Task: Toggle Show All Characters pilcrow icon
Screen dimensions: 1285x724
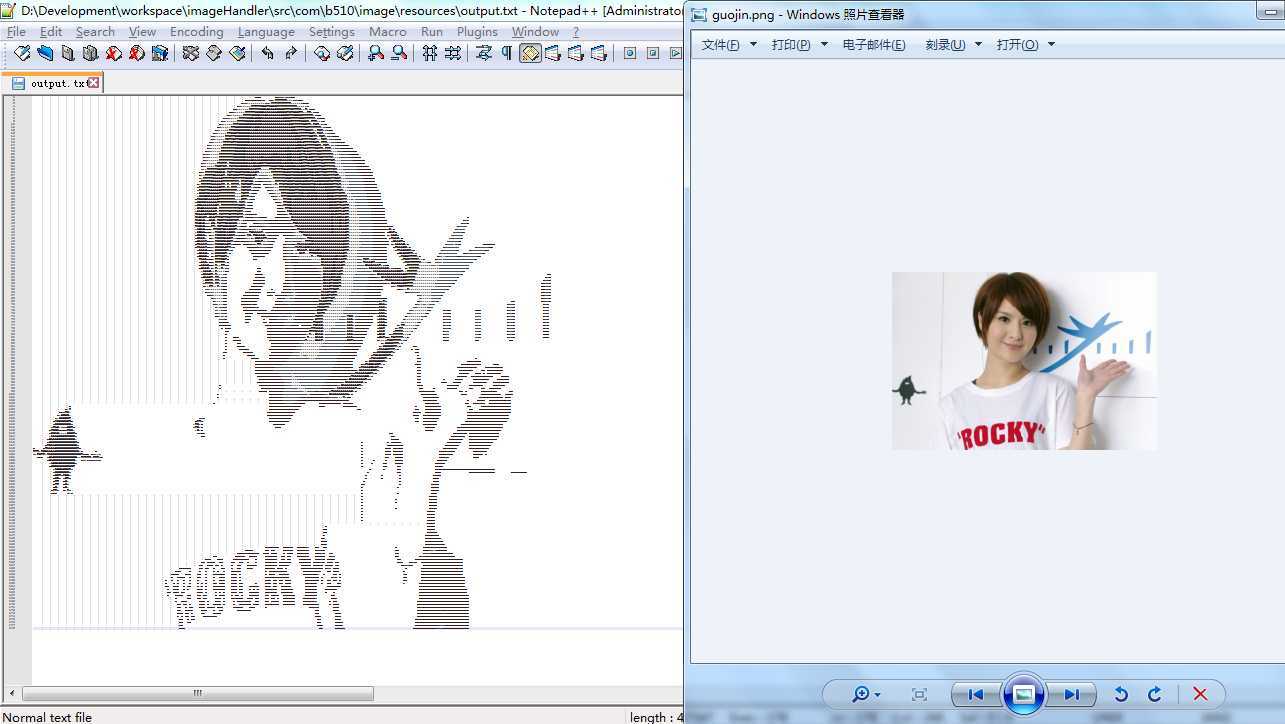Action: pyautogui.click(x=506, y=53)
